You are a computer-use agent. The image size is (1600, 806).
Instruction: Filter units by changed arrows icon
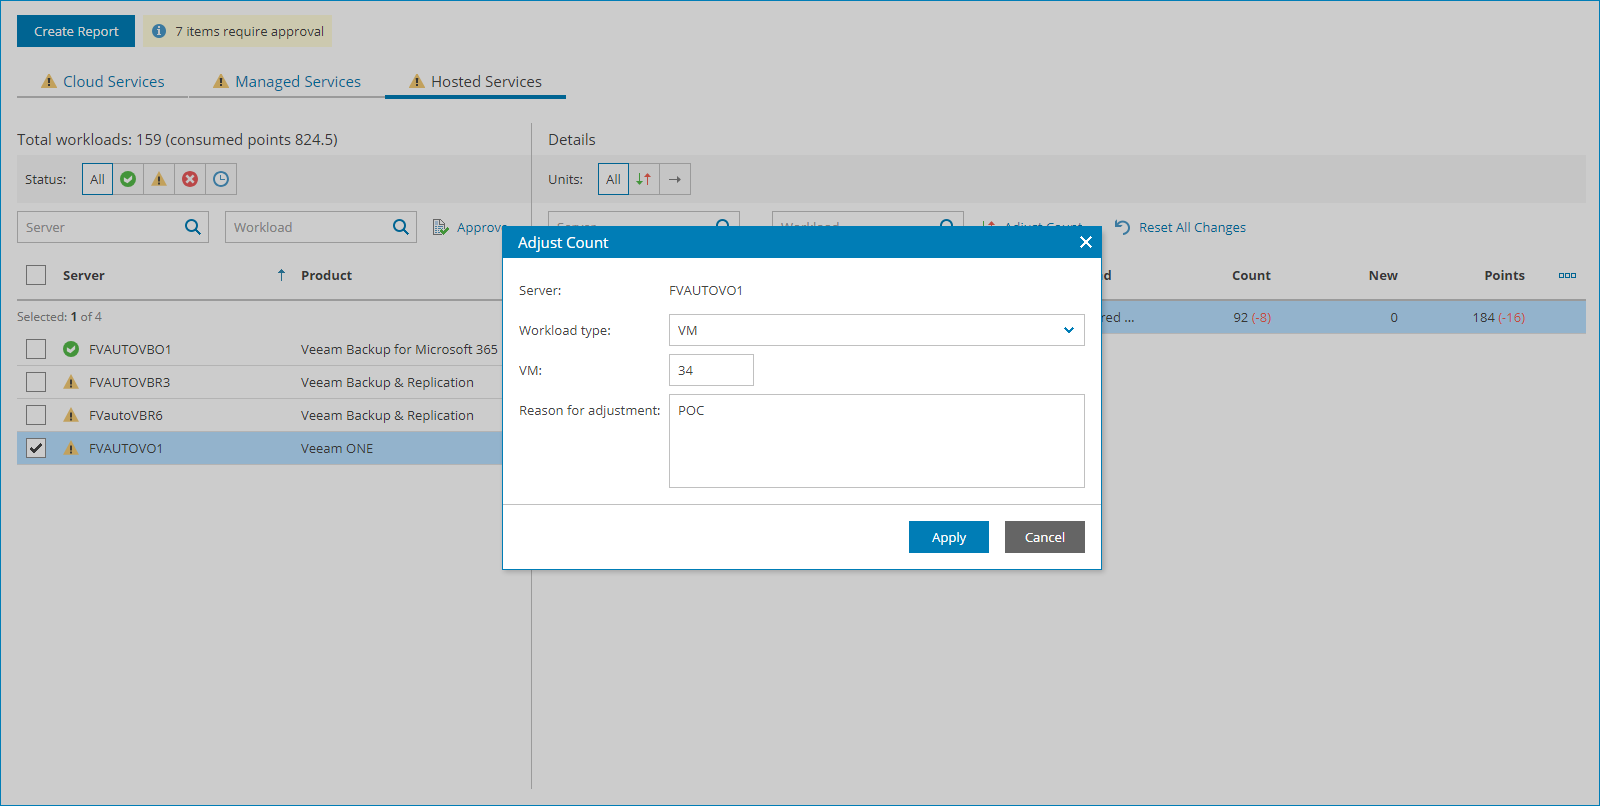coord(644,179)
